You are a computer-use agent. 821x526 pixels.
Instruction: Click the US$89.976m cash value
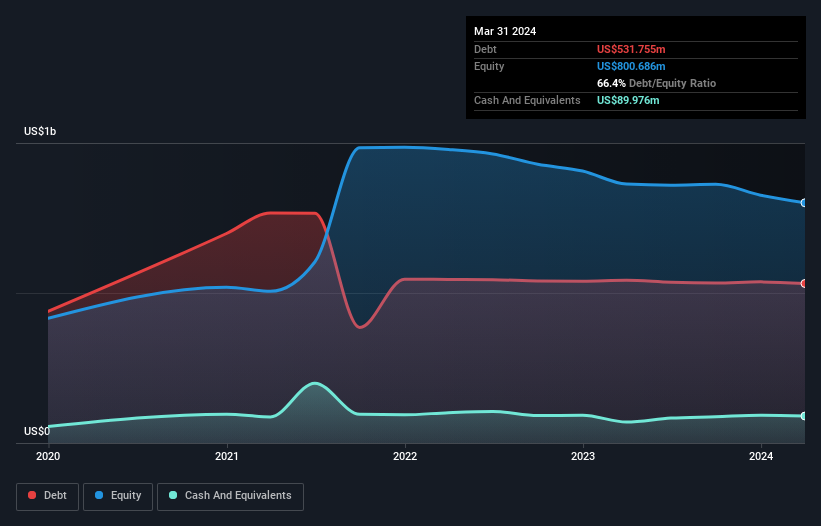coord(628,100)
